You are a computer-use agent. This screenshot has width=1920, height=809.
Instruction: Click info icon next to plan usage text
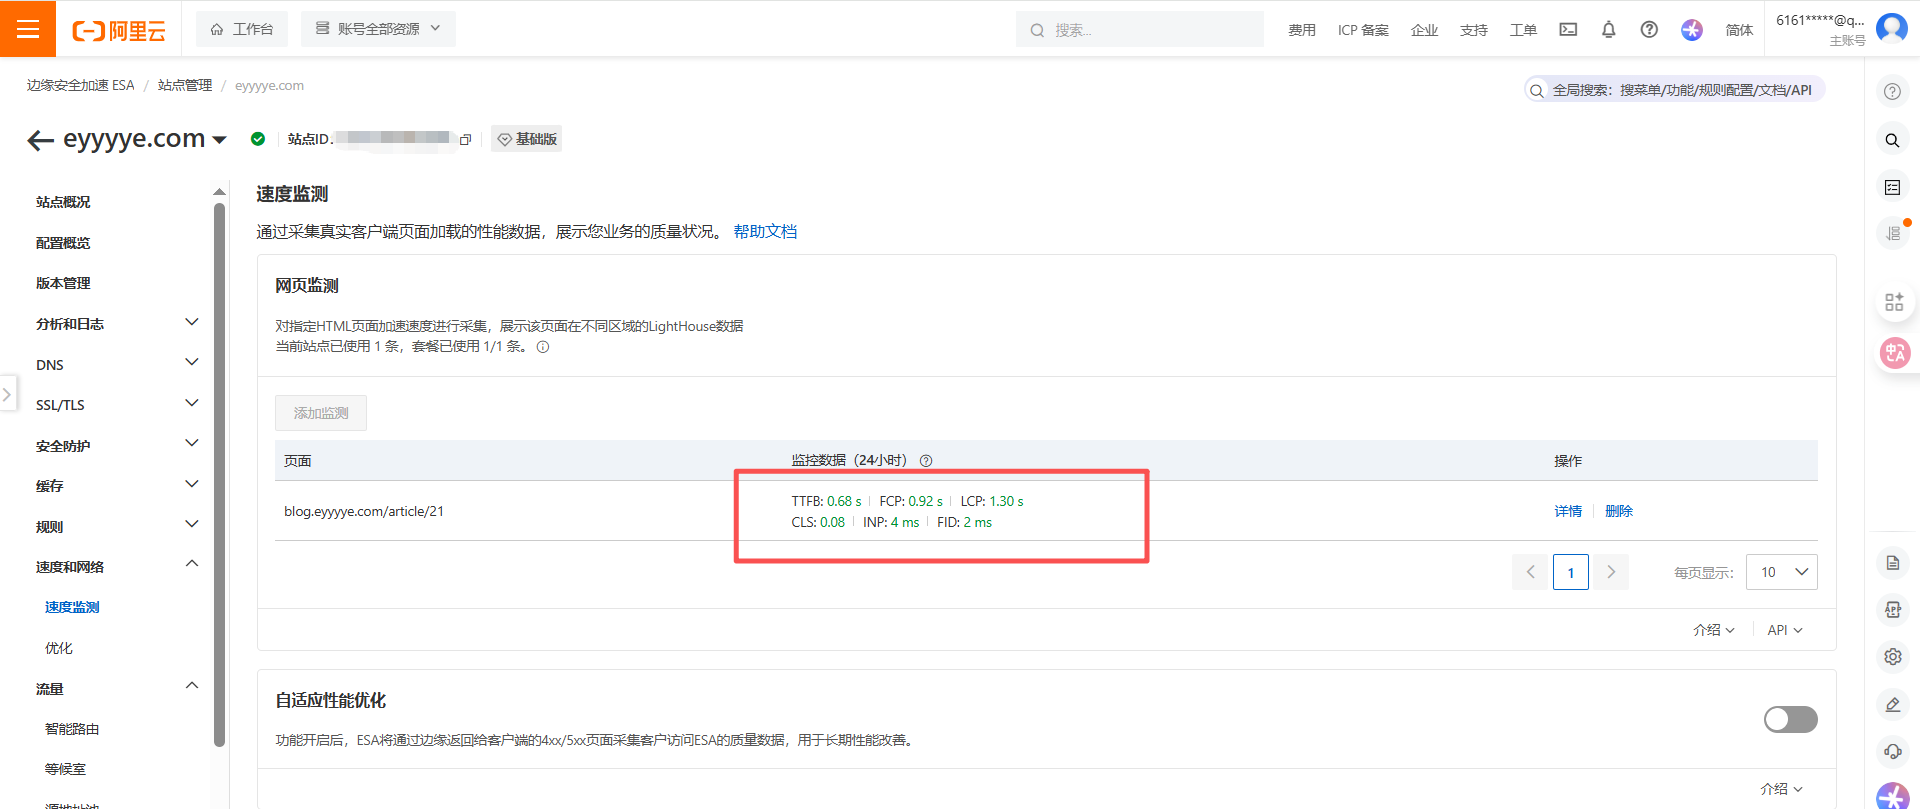[543, 347]
